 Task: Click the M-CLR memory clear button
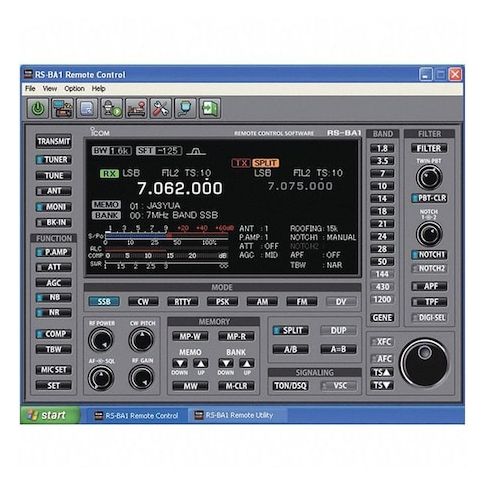coord(236,386)
